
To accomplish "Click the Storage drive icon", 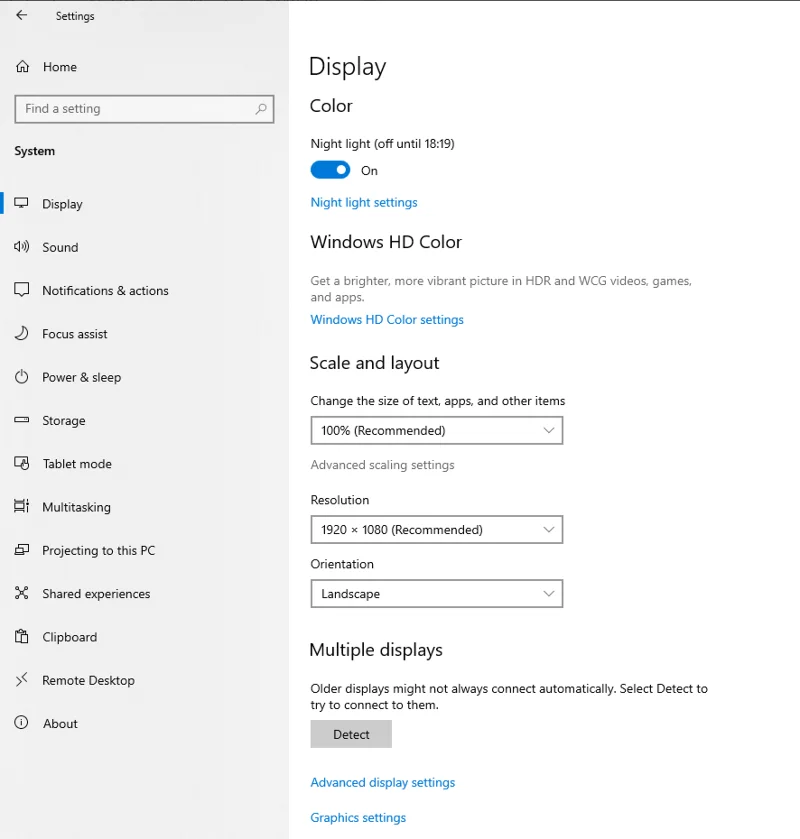I will click(21, 420).
